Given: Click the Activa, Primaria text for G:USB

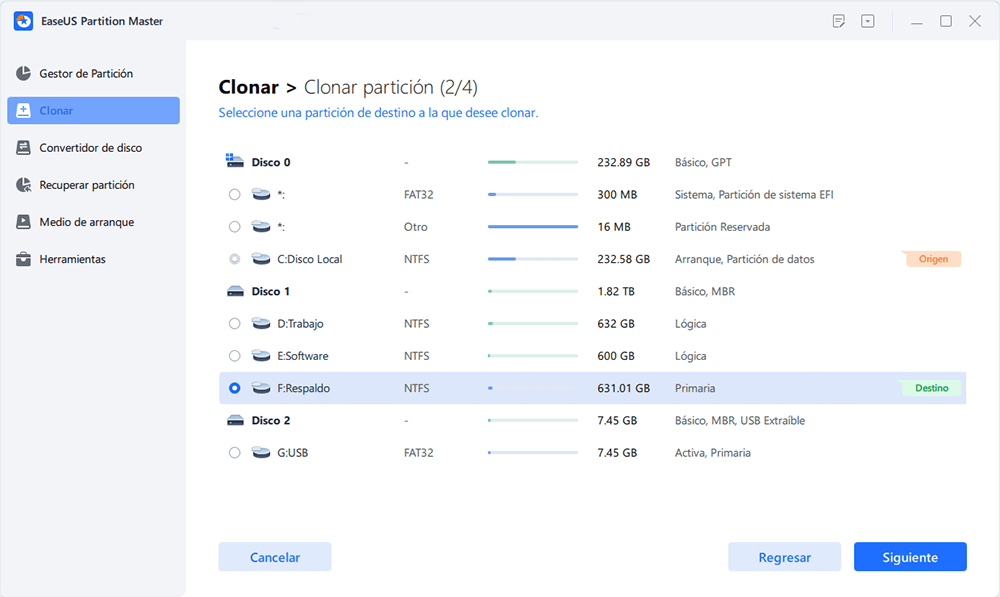Looking at the screenshot, I should 712,452.
